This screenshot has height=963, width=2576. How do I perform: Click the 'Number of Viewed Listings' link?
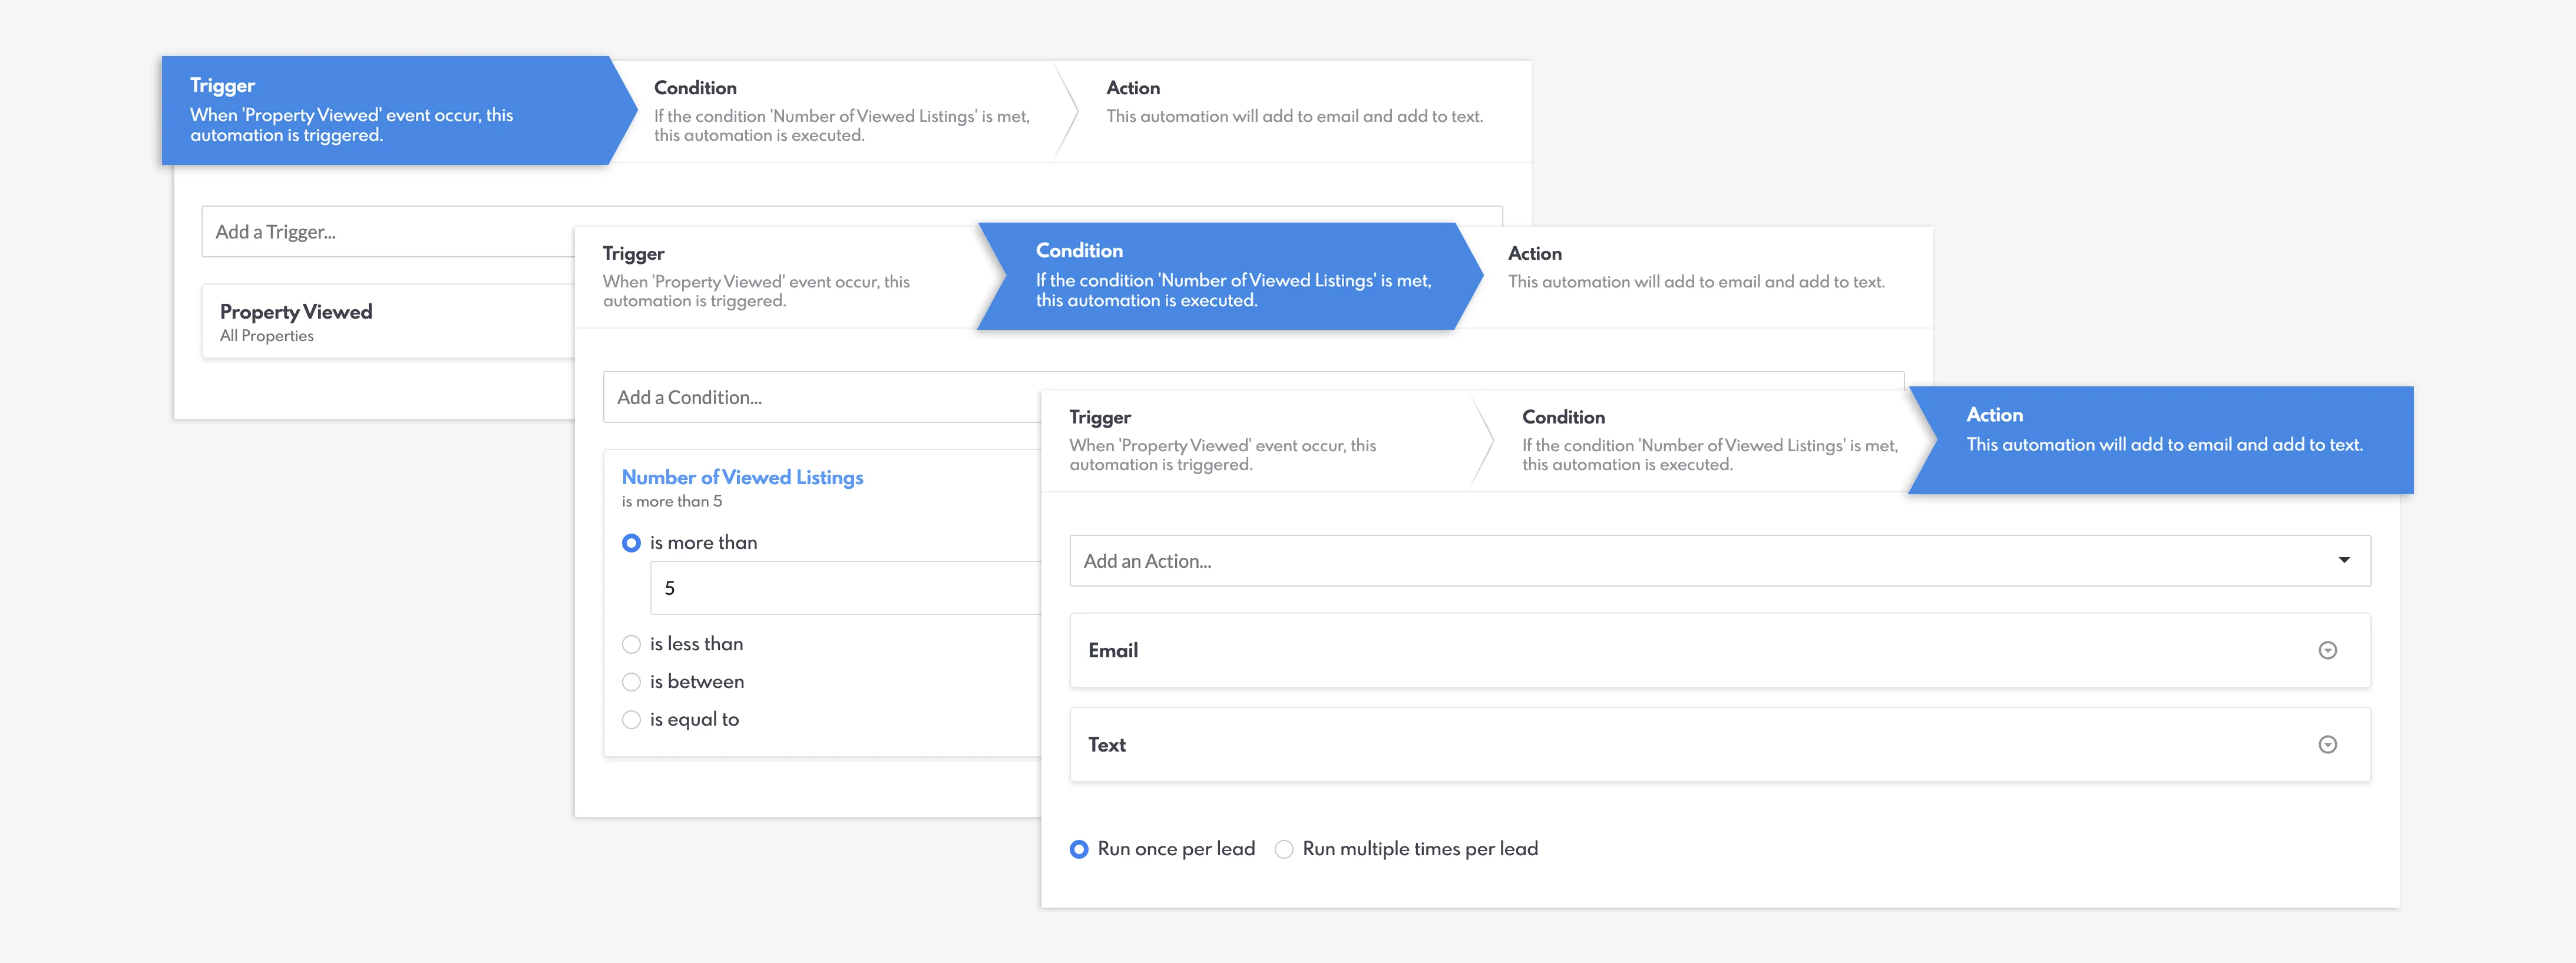742,477
